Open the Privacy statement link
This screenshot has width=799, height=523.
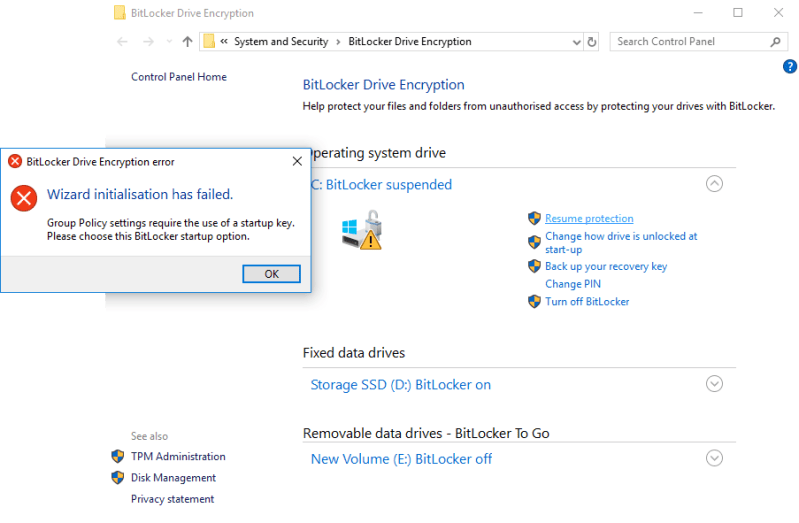(x=172, y=499)
